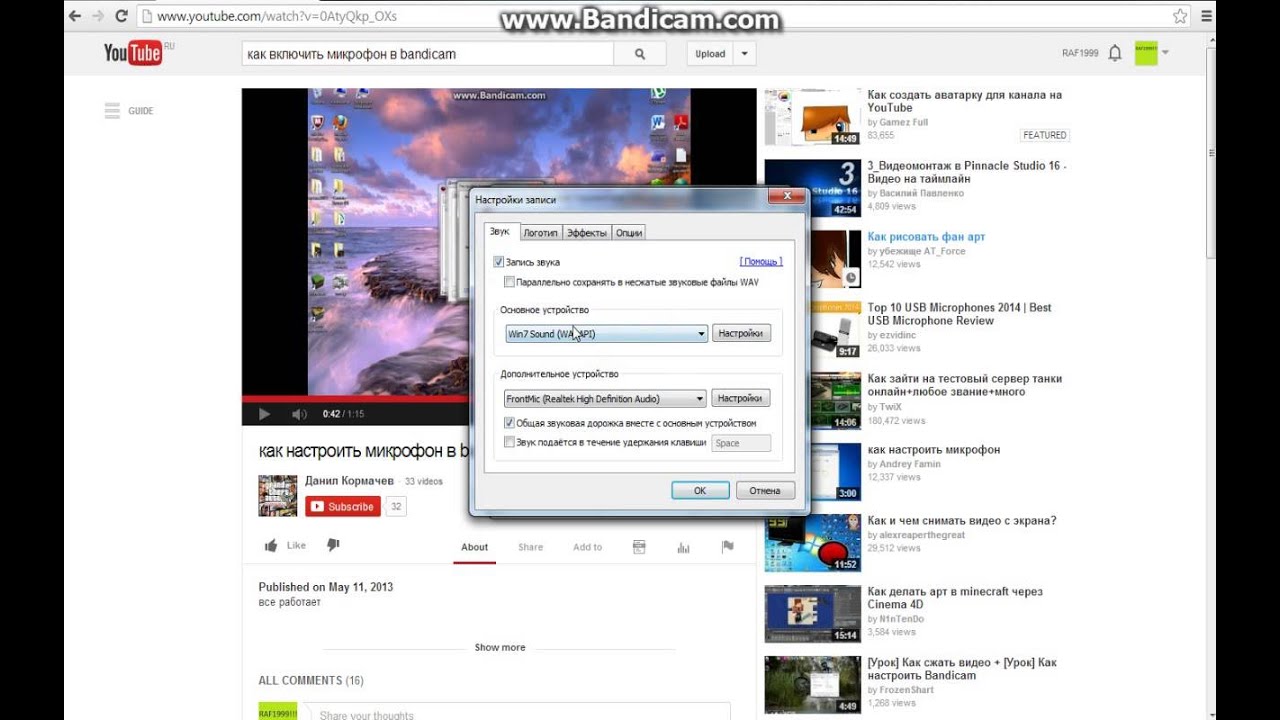Like the video with thumbs up icon

point(271,546)
